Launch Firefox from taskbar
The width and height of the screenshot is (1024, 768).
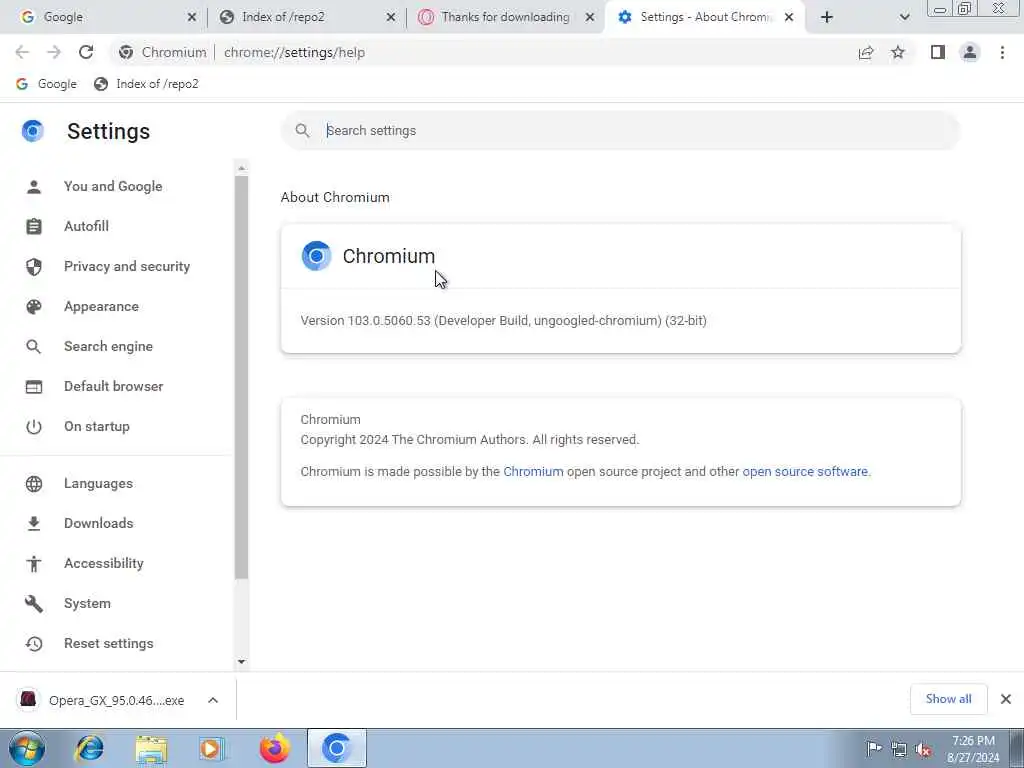point(274,748)
